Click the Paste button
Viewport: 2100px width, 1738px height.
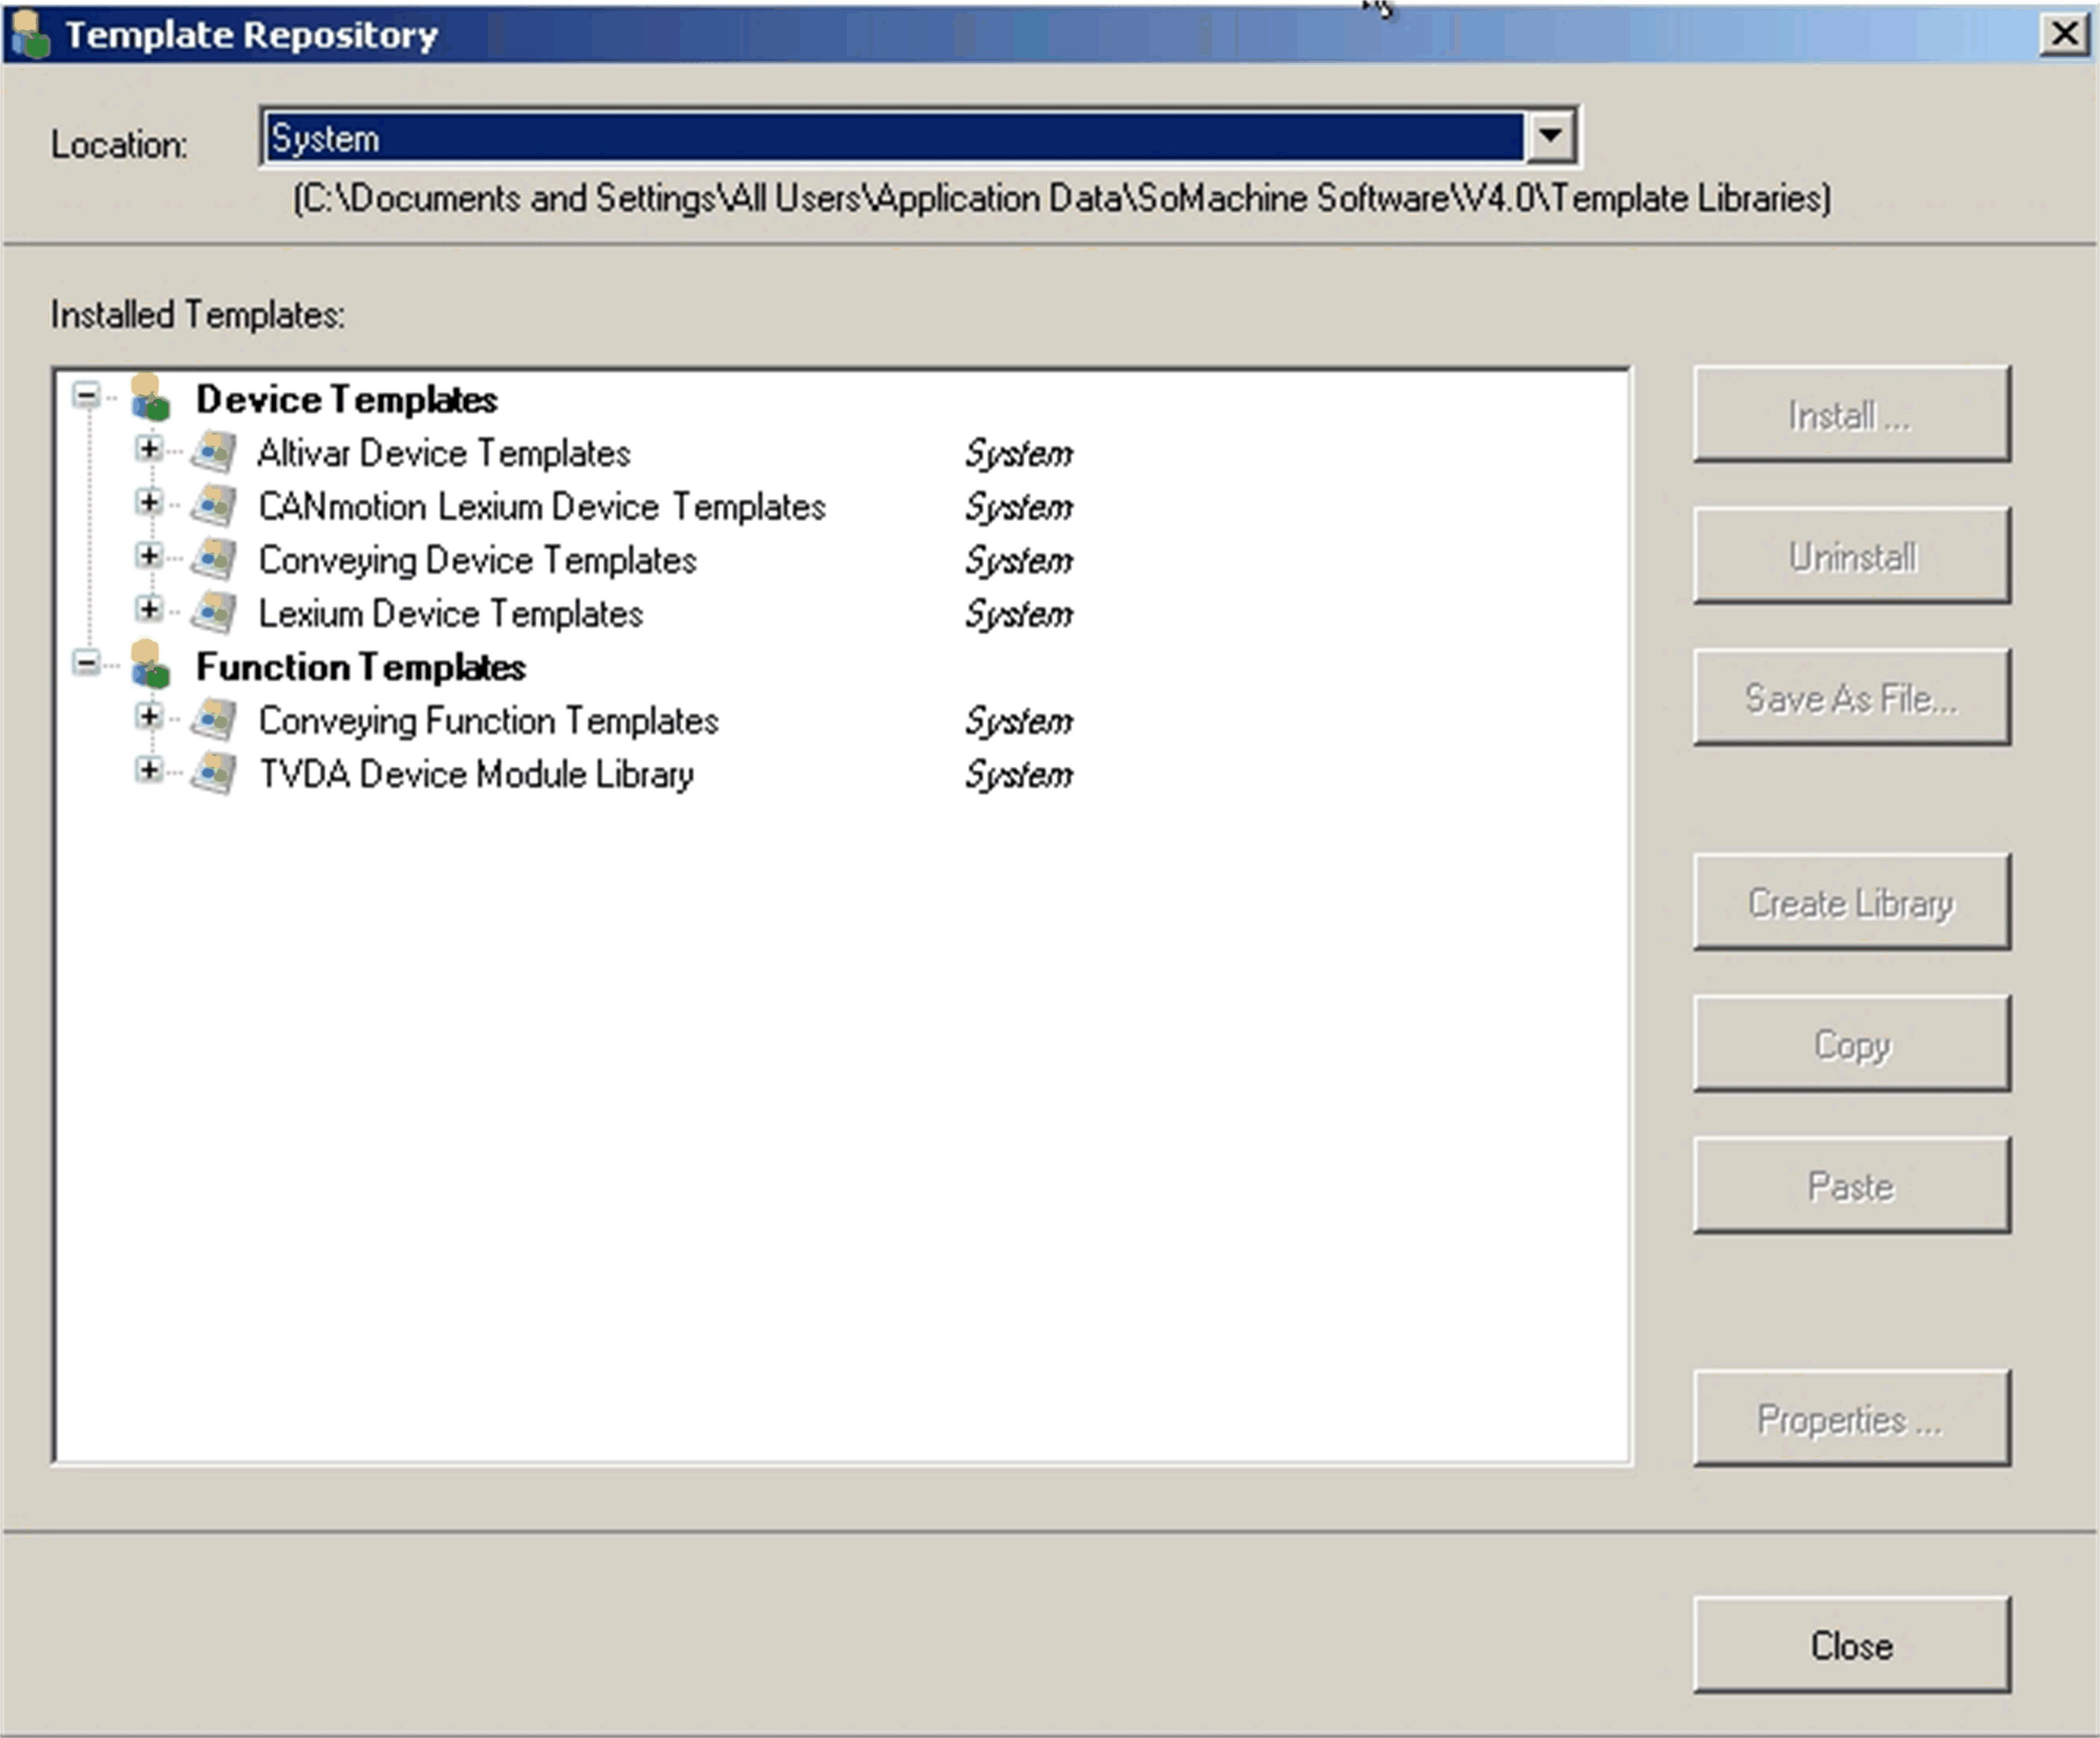(1851, 1185)
